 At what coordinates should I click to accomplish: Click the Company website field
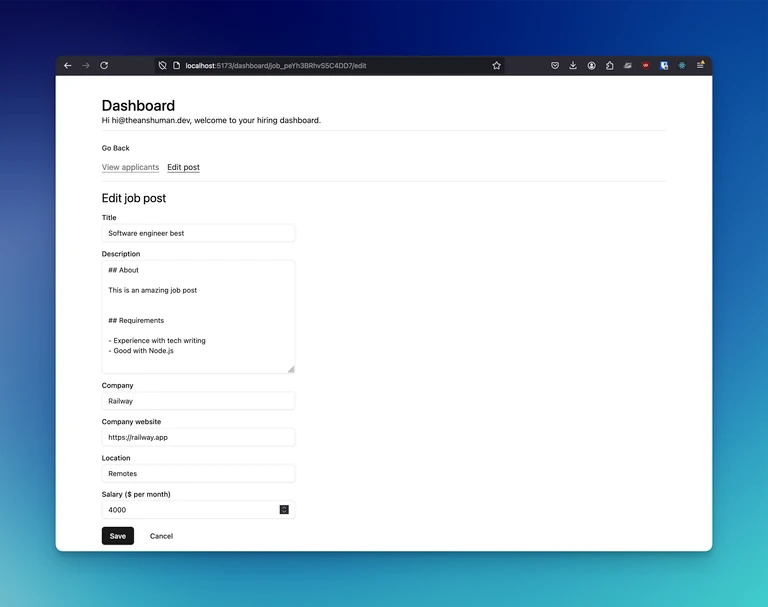198,437
